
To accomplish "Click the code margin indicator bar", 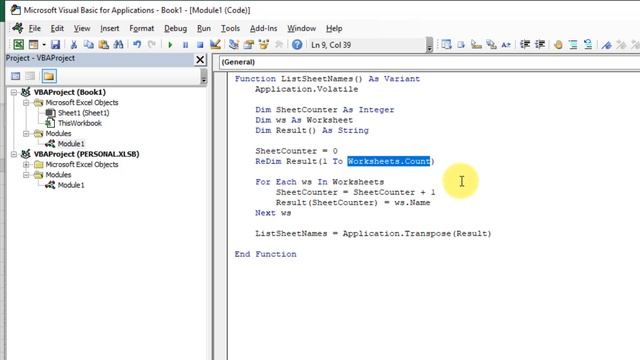I will click(221, 216).
